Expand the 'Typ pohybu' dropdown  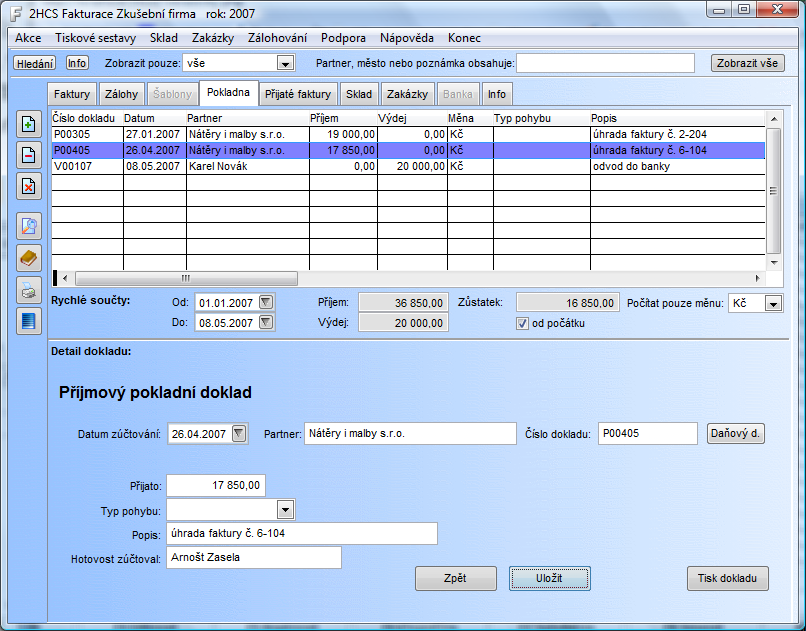tap(285, 510)
